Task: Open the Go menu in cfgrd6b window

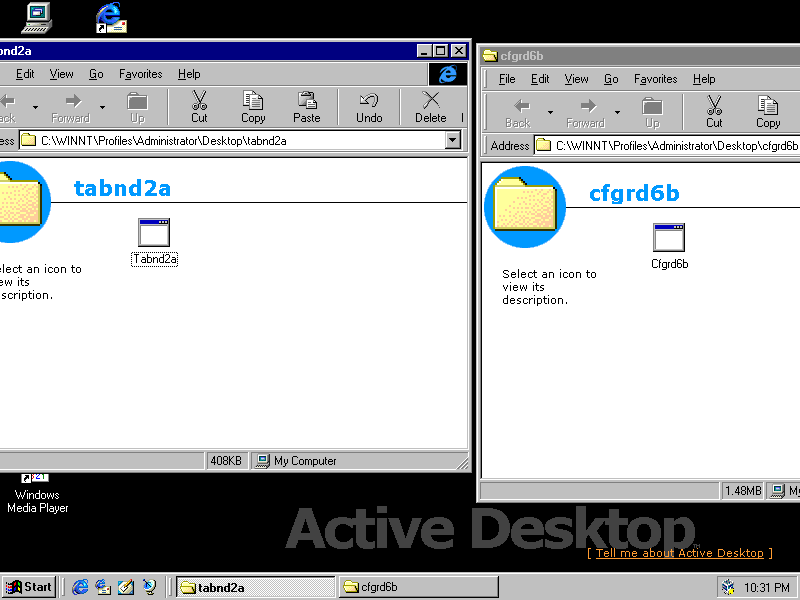Action: click(x=611, y=79)
